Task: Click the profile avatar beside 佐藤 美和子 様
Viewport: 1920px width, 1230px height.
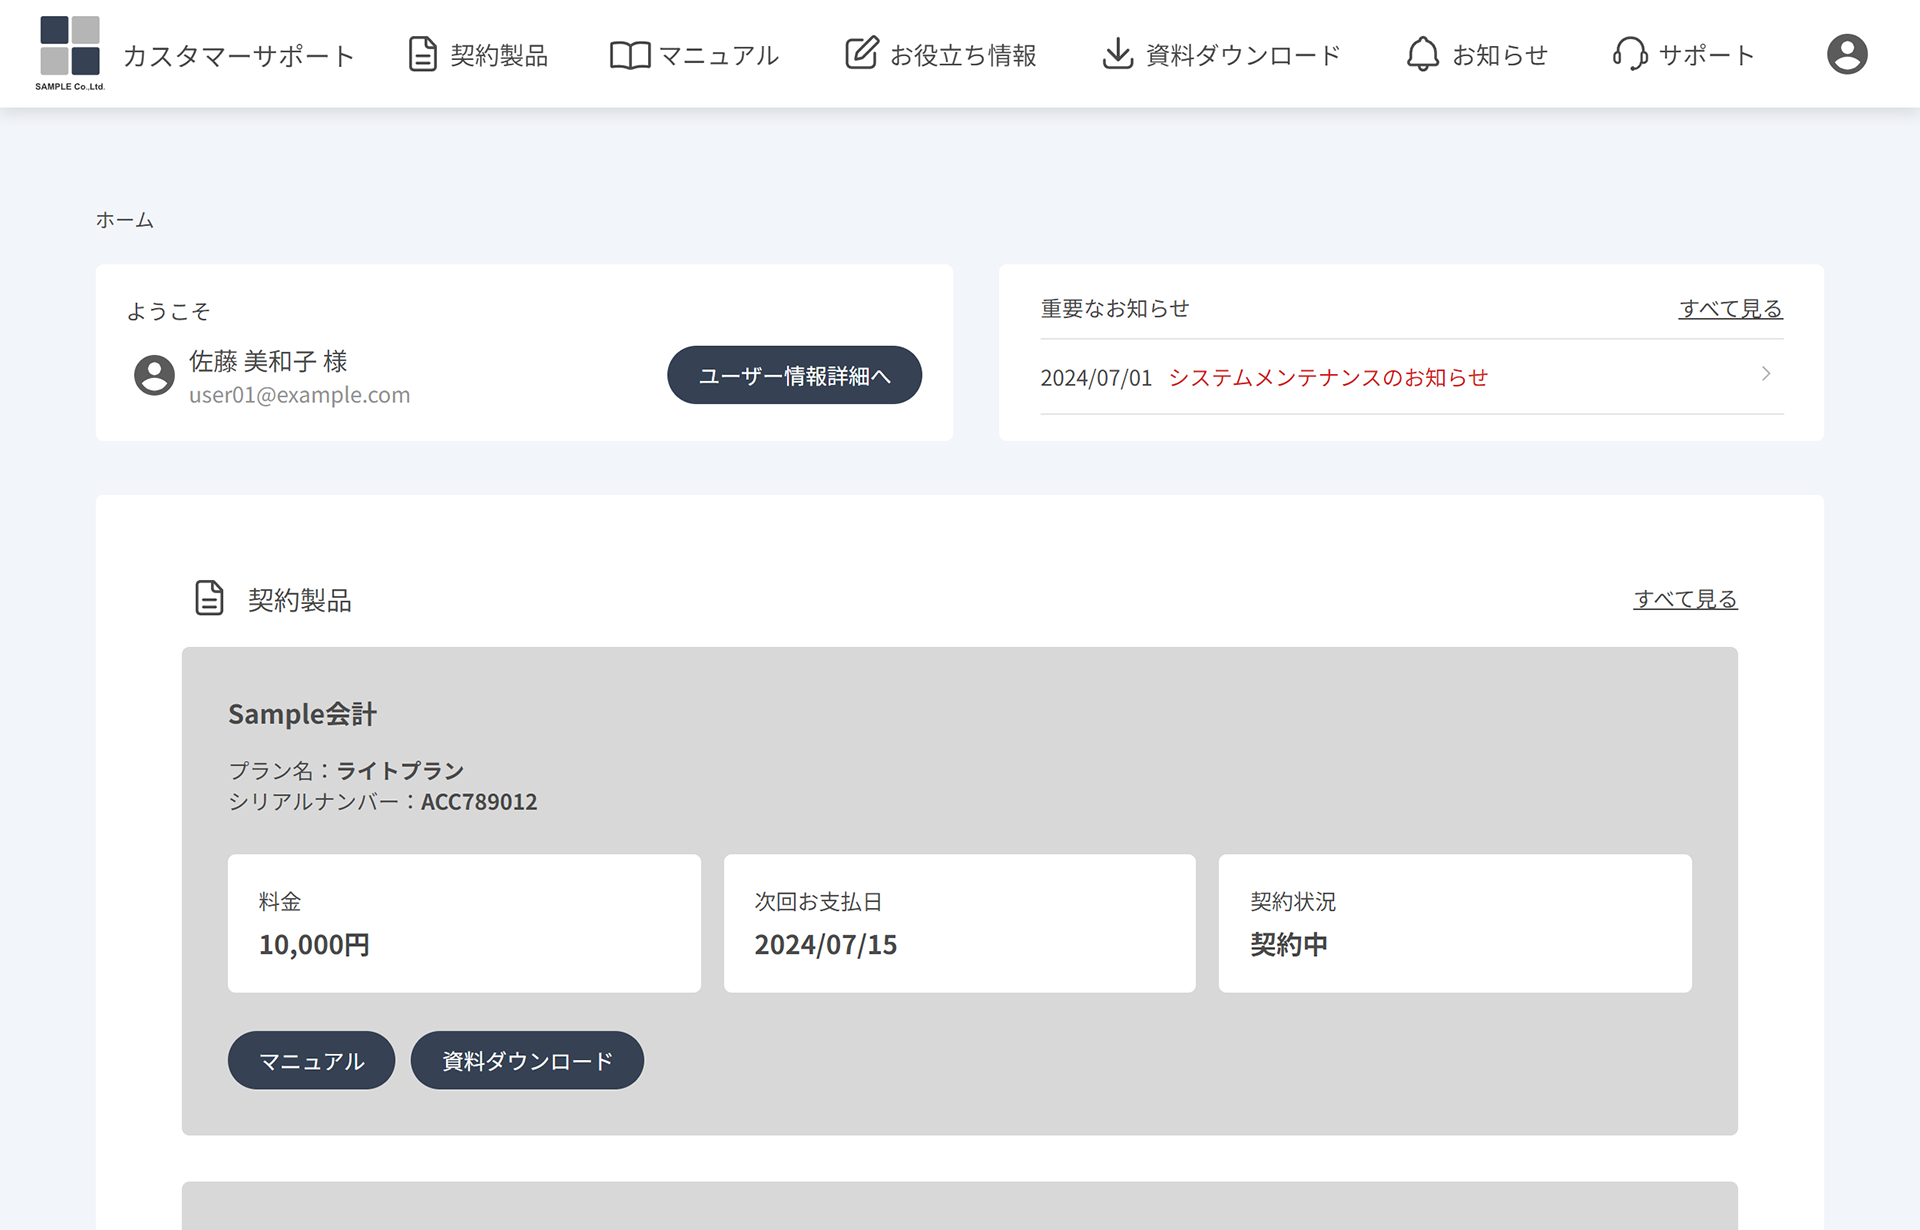Action: 154,375
